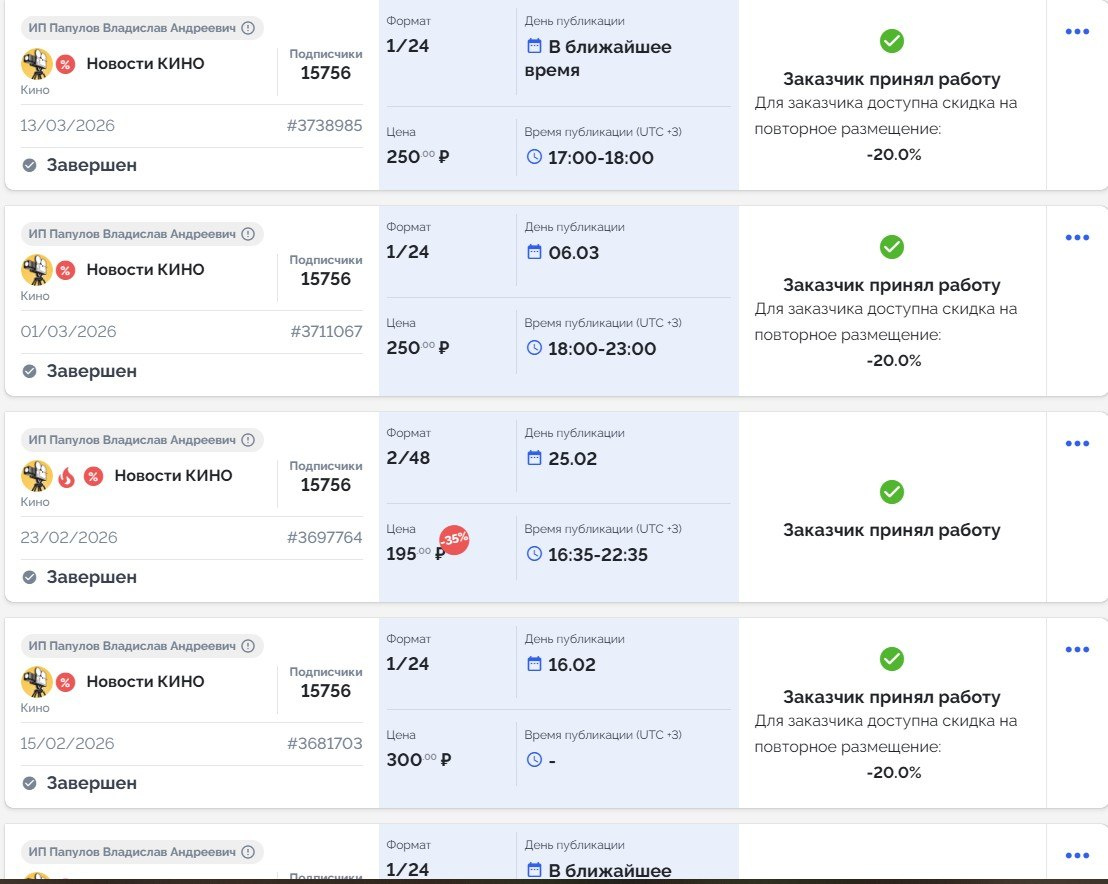Click info icon beside seller name in first card

[248, 28]
